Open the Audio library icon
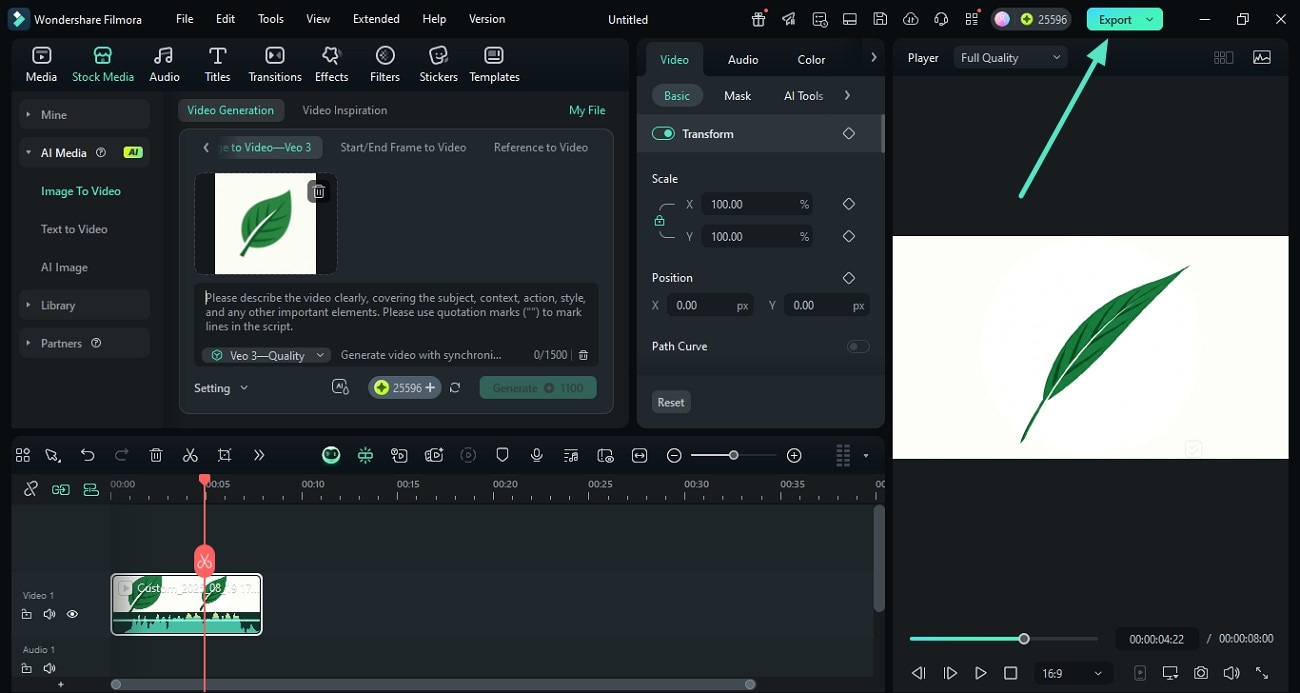 click(164, 64)
